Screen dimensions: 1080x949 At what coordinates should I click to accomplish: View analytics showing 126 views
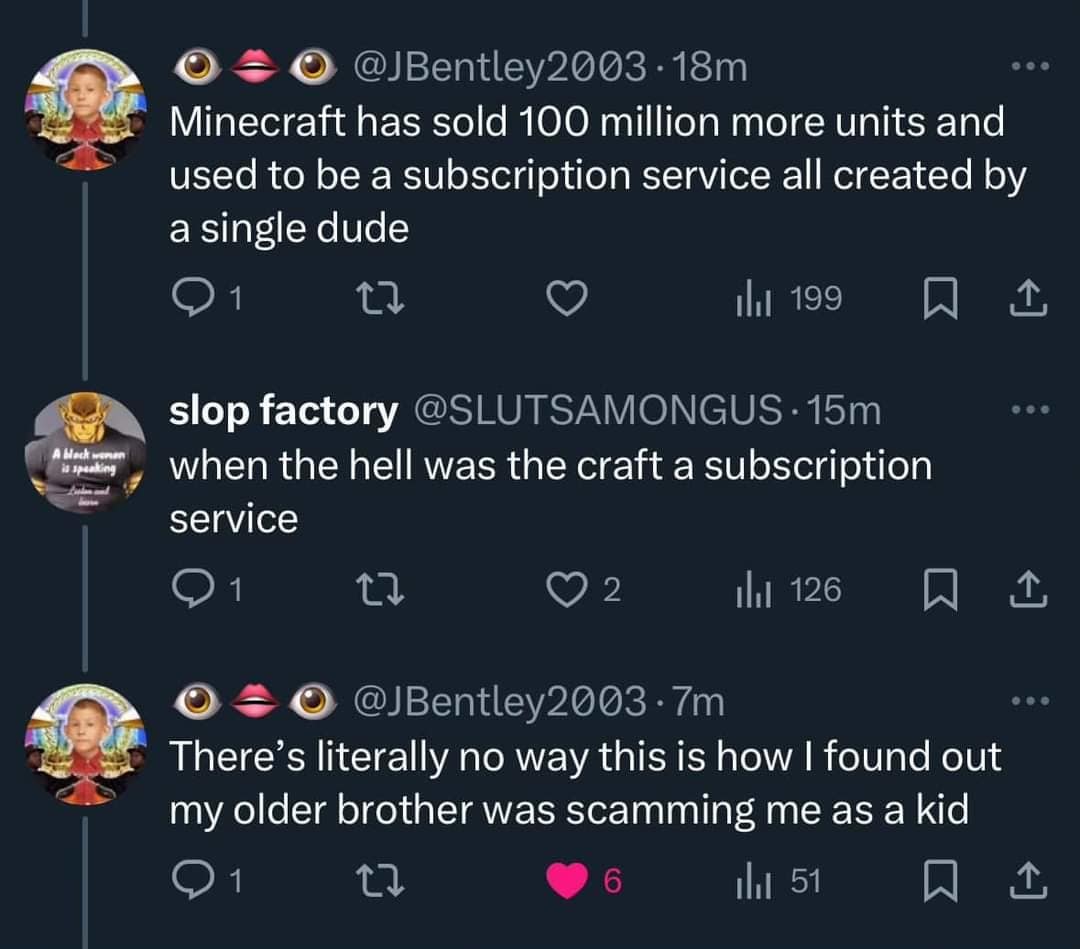(x=789, y=590)
